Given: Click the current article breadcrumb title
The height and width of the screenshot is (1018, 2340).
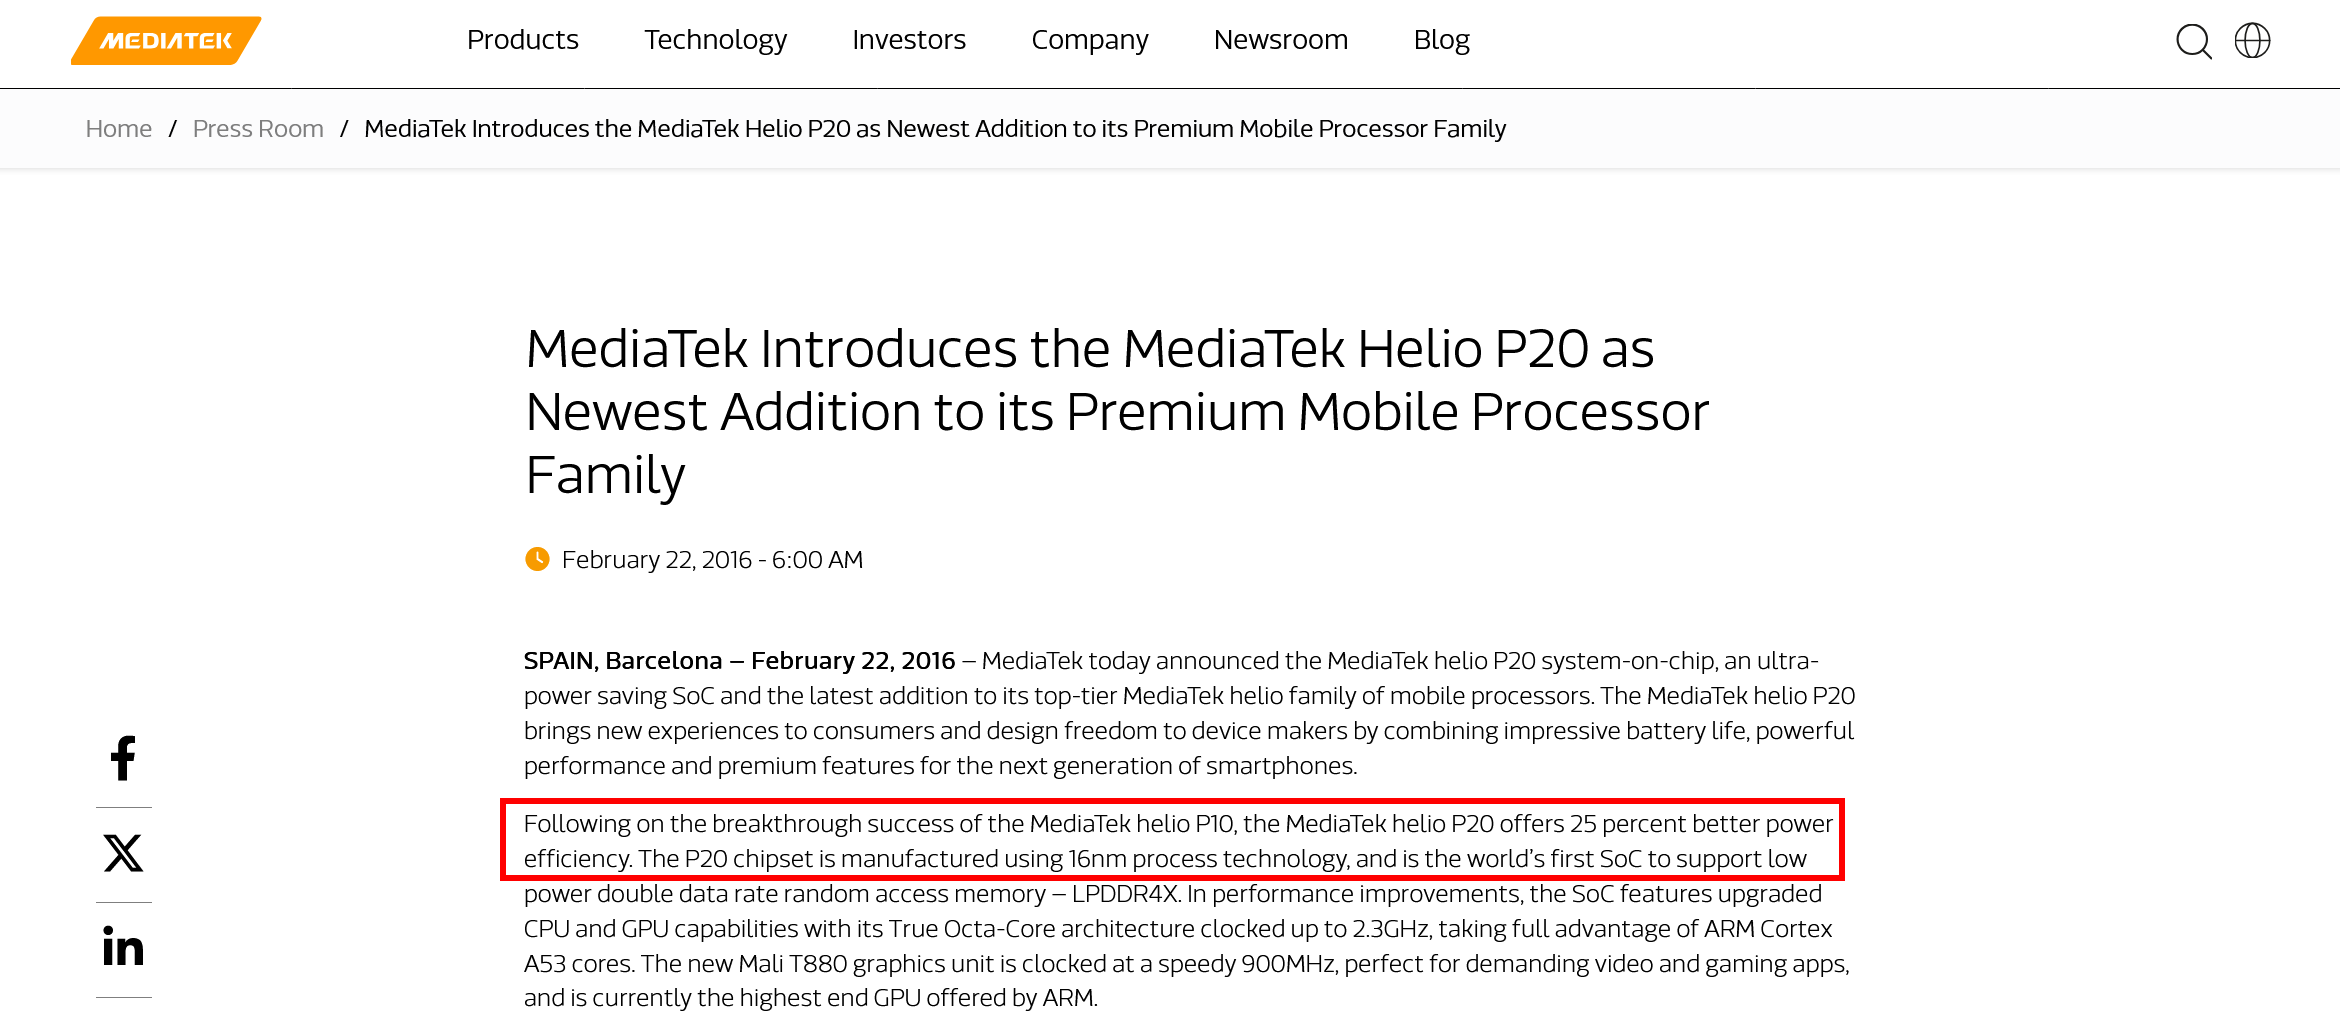Looking at the screenshot, I should pos(934,129).
